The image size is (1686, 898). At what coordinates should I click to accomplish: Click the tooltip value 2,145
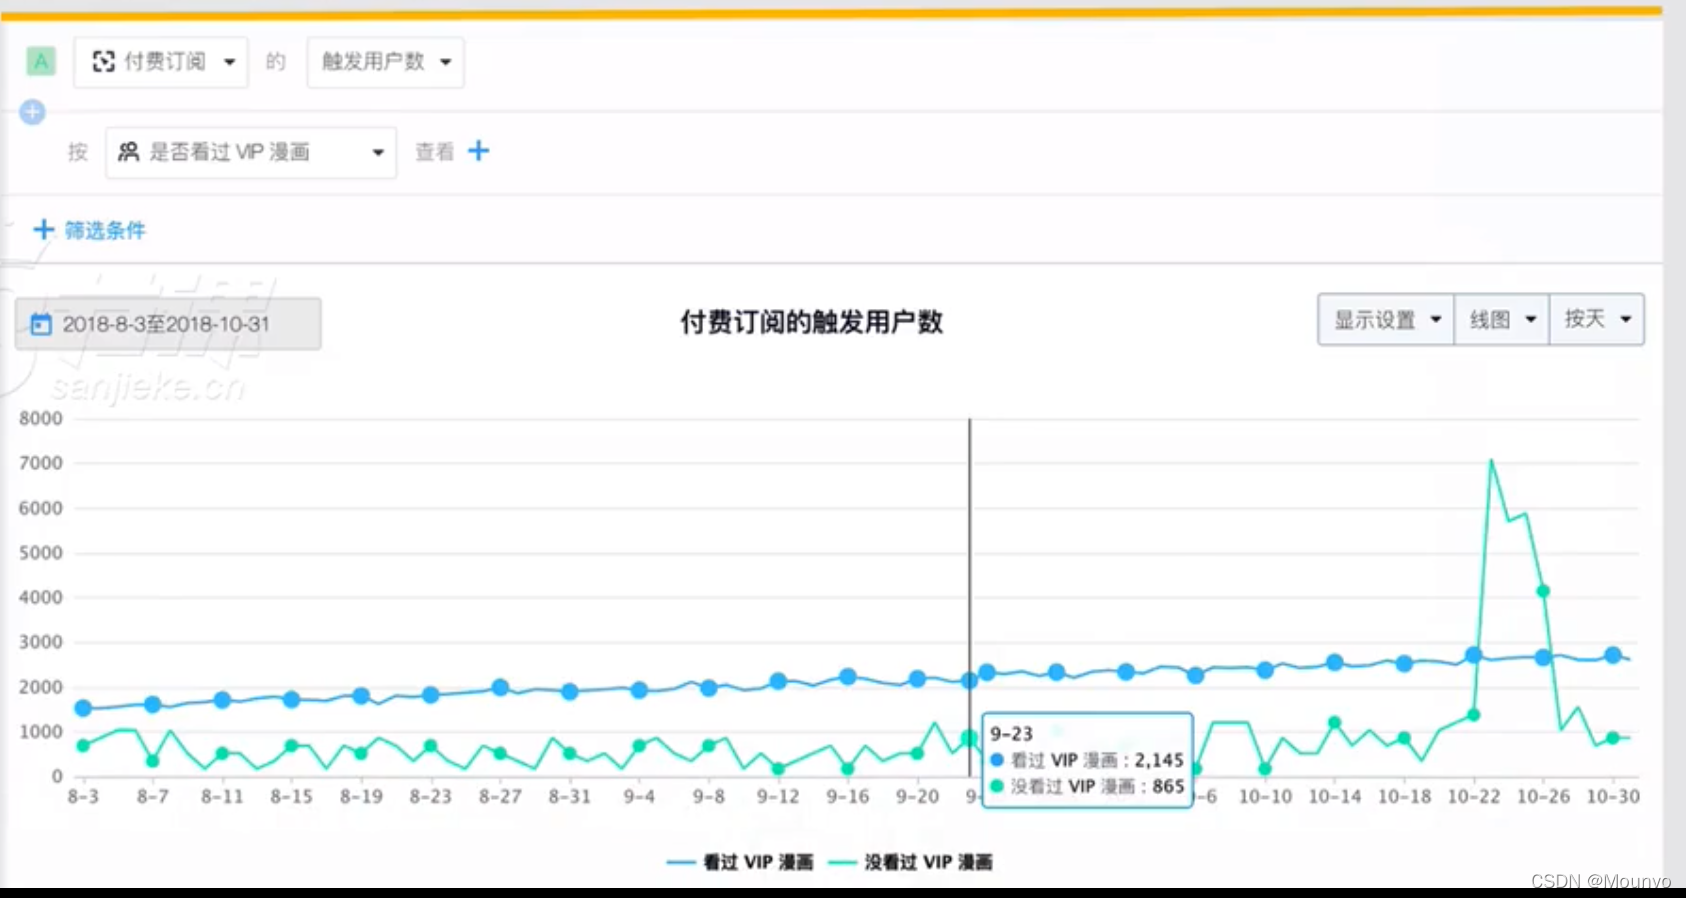1159,760
